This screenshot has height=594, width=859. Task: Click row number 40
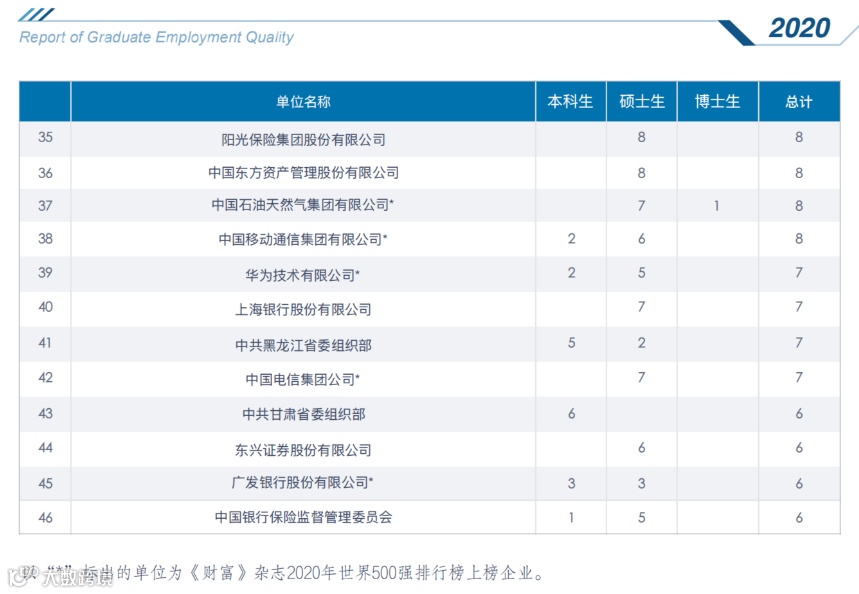45,307
